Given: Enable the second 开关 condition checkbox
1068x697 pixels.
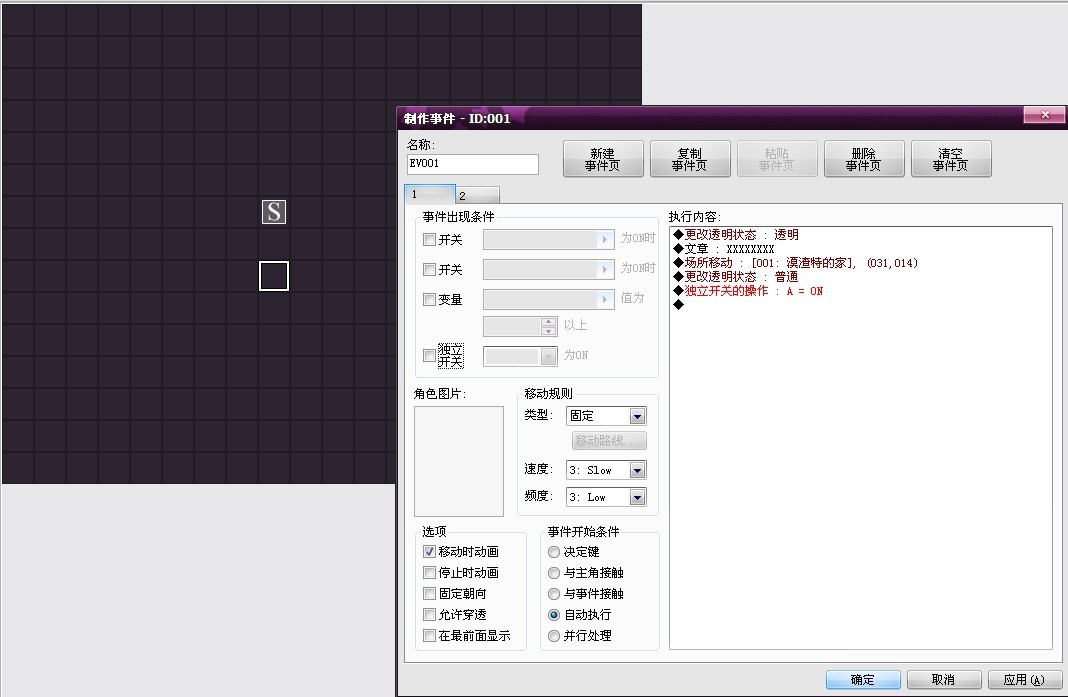Looking at the screenshot, I should tap(429, 270).
